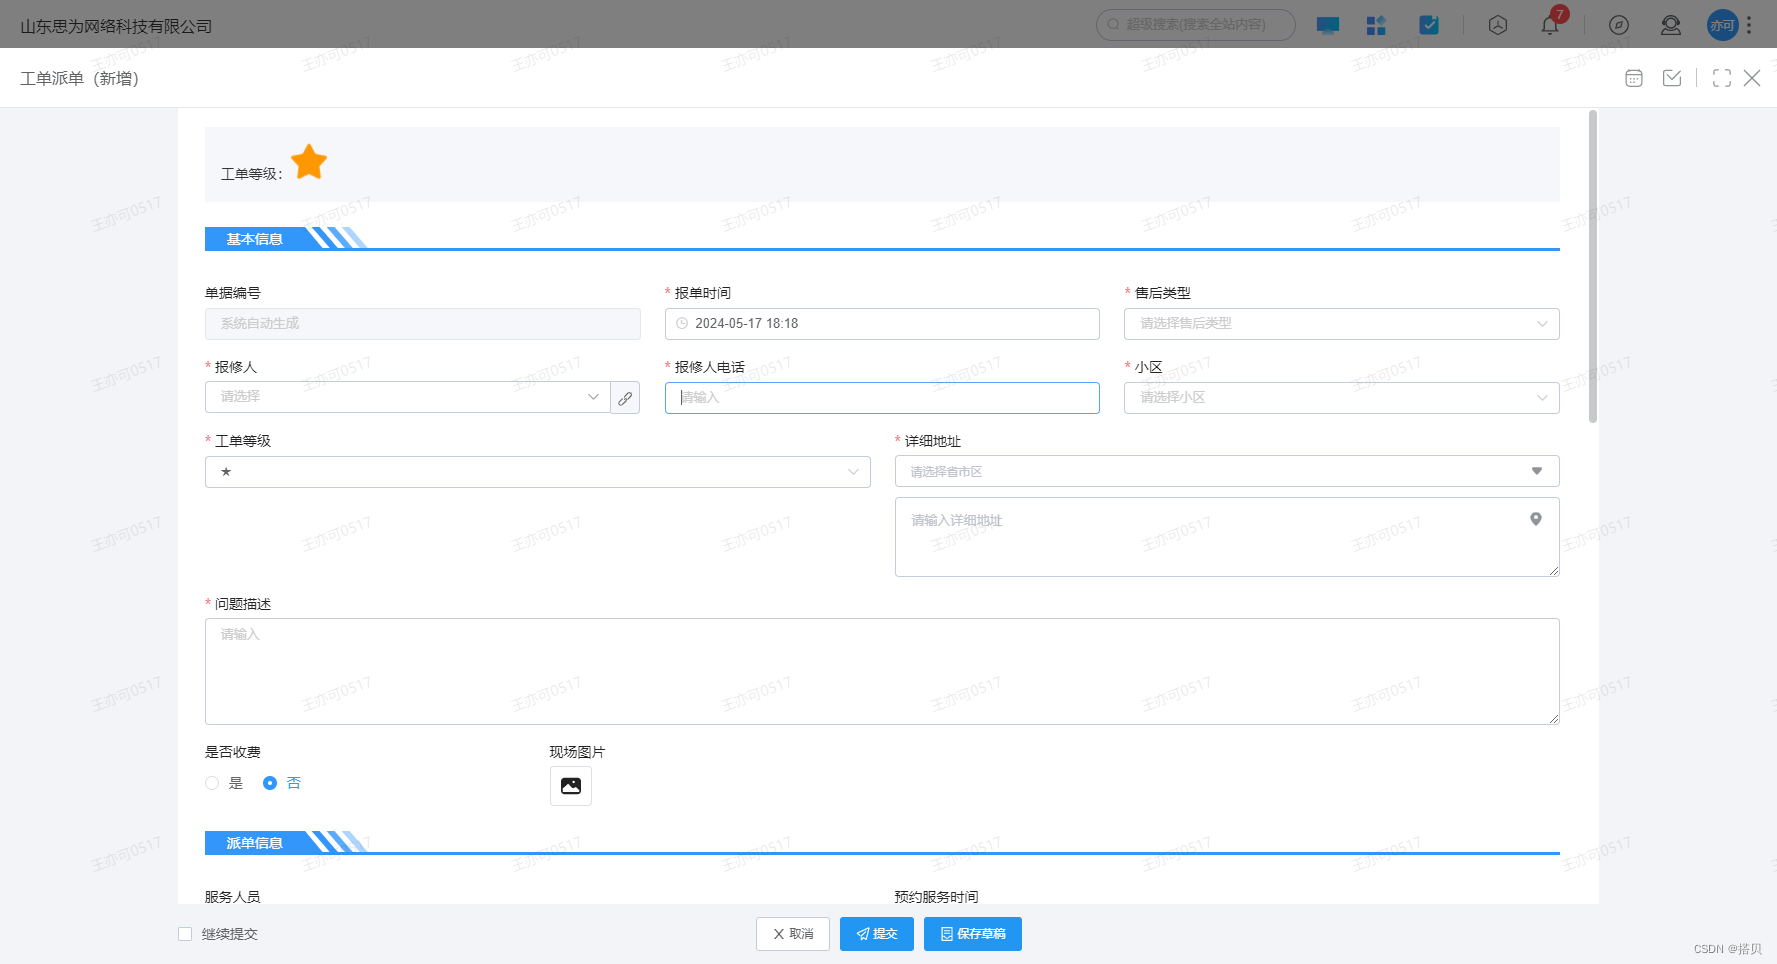Image resolution: width=1777 pixels, height=964 pixels.
Task: Open the 售后类型 dropdown
Action: (1342, 324)
